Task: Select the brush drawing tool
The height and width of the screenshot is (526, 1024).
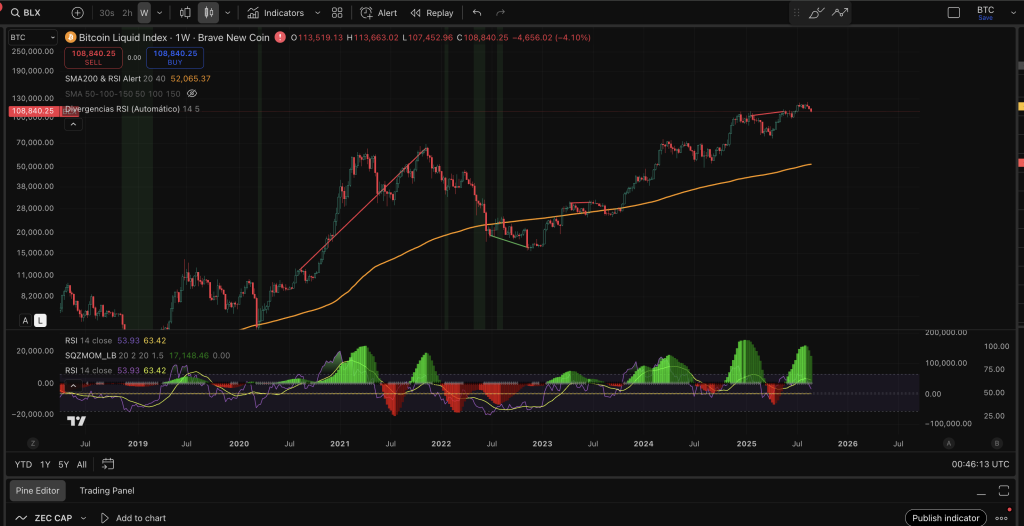Action: (816, 13)
